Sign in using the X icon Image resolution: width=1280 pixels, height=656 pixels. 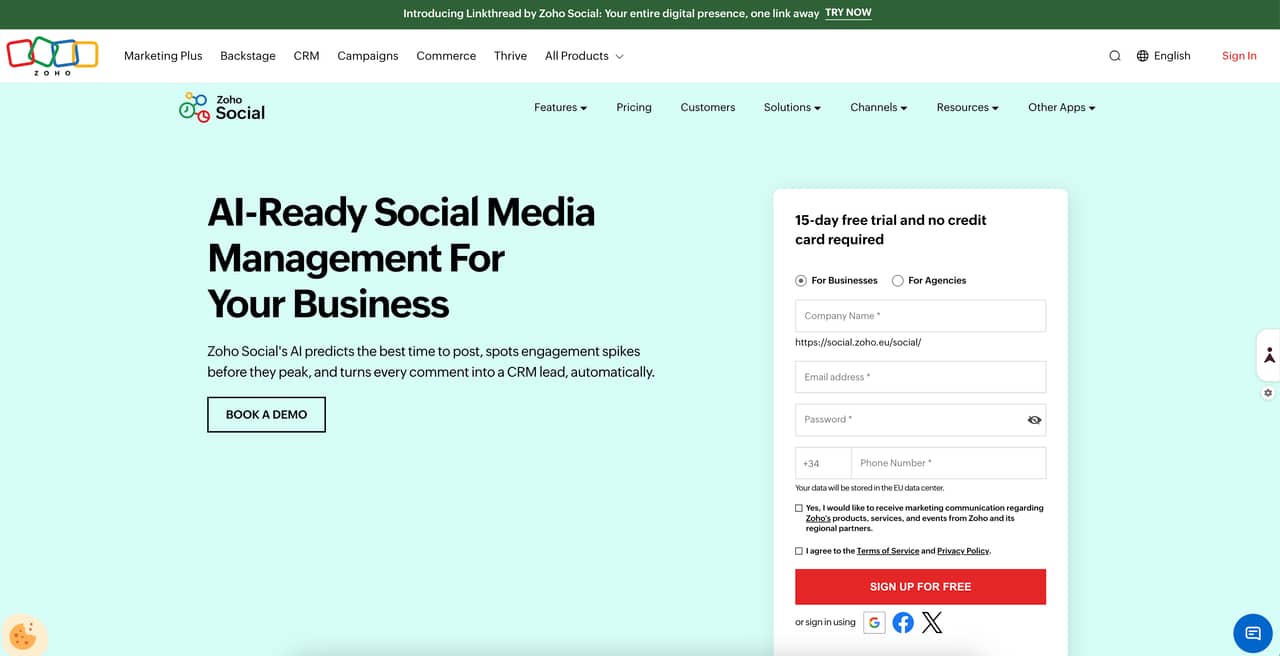click(x=932, y=623)
